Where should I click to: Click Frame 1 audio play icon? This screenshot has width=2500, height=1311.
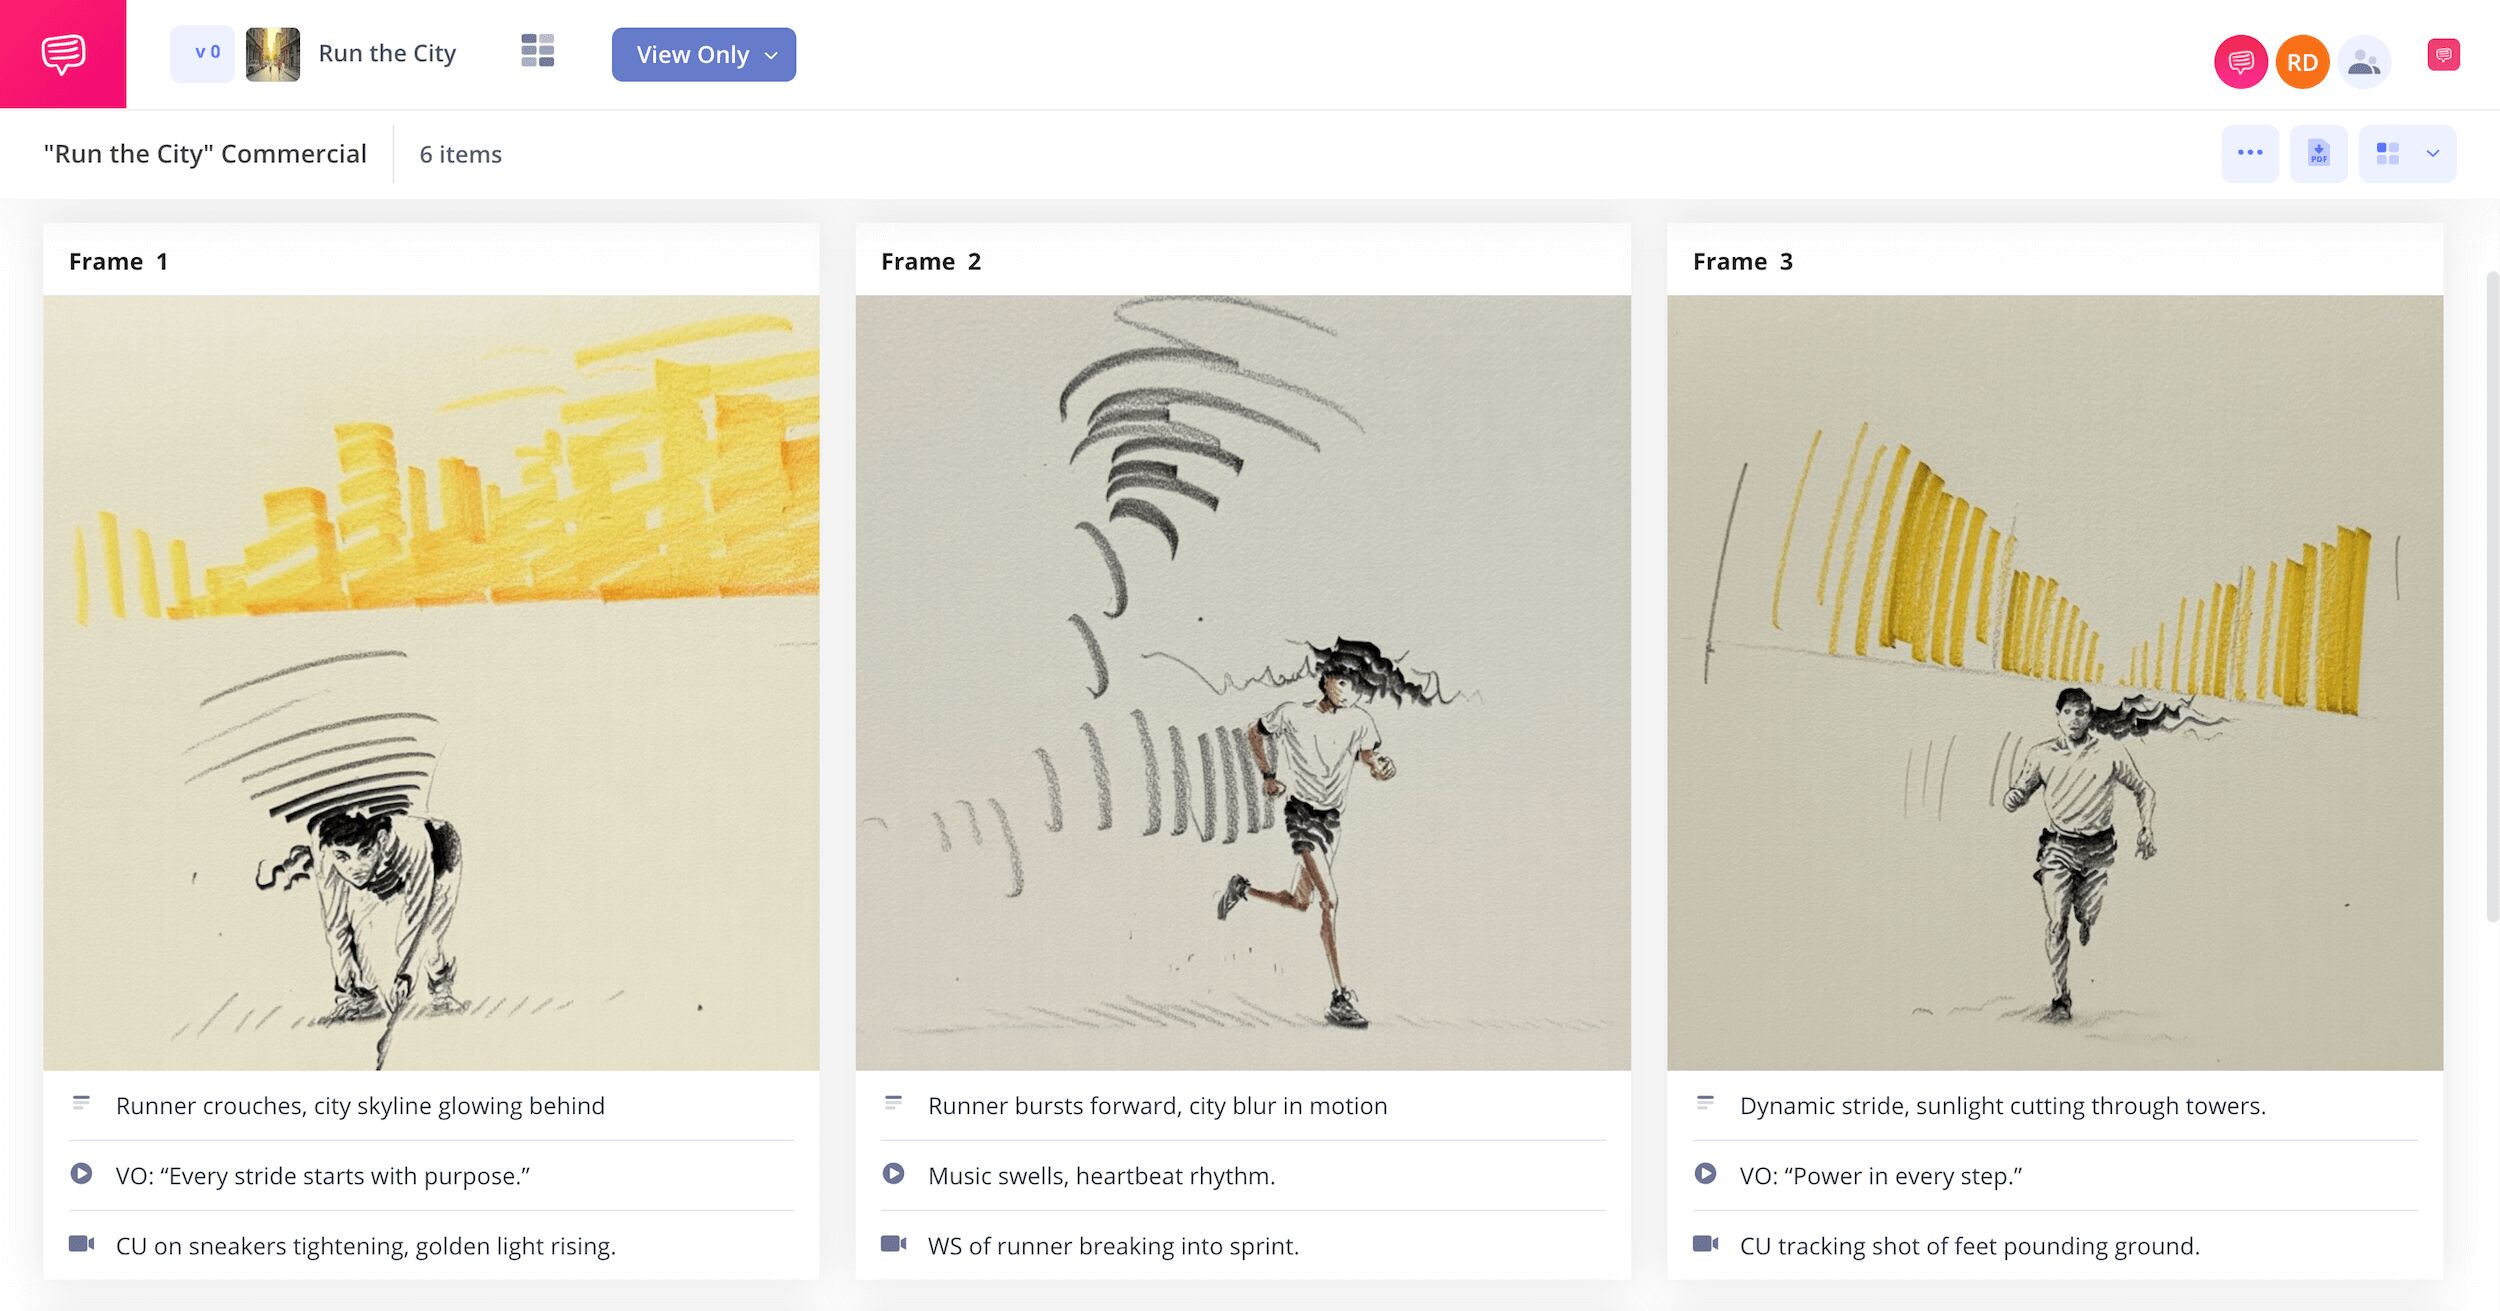click(x=81, y=1174)
